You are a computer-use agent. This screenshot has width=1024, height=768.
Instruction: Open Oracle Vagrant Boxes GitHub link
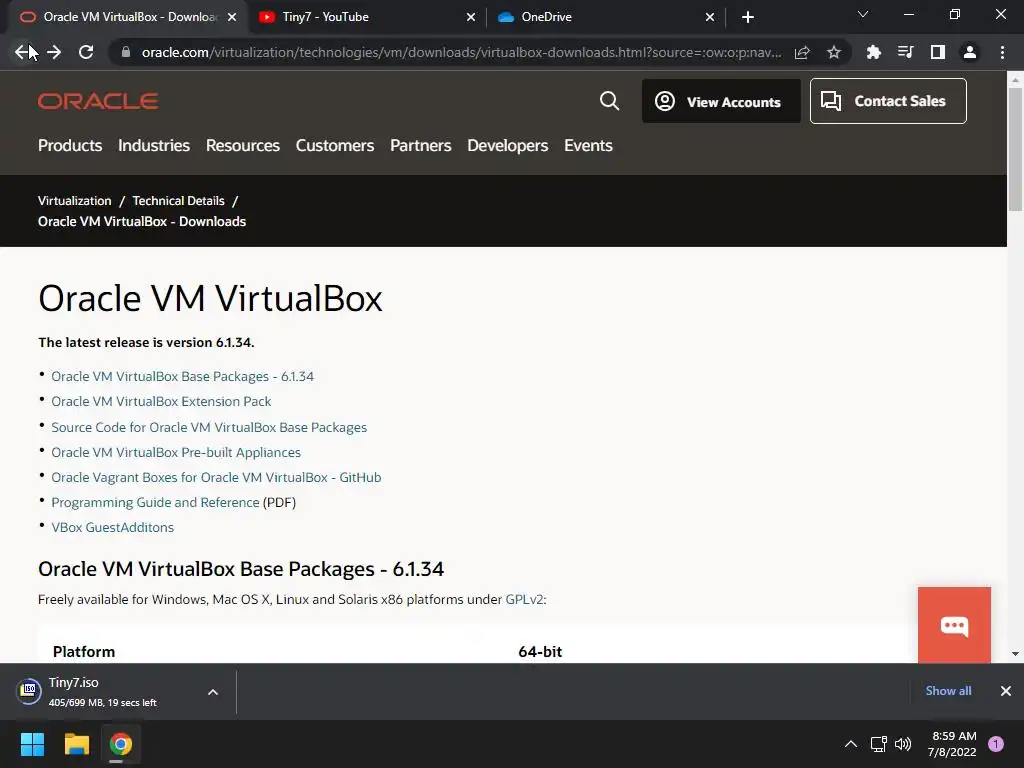coord(216,477)
